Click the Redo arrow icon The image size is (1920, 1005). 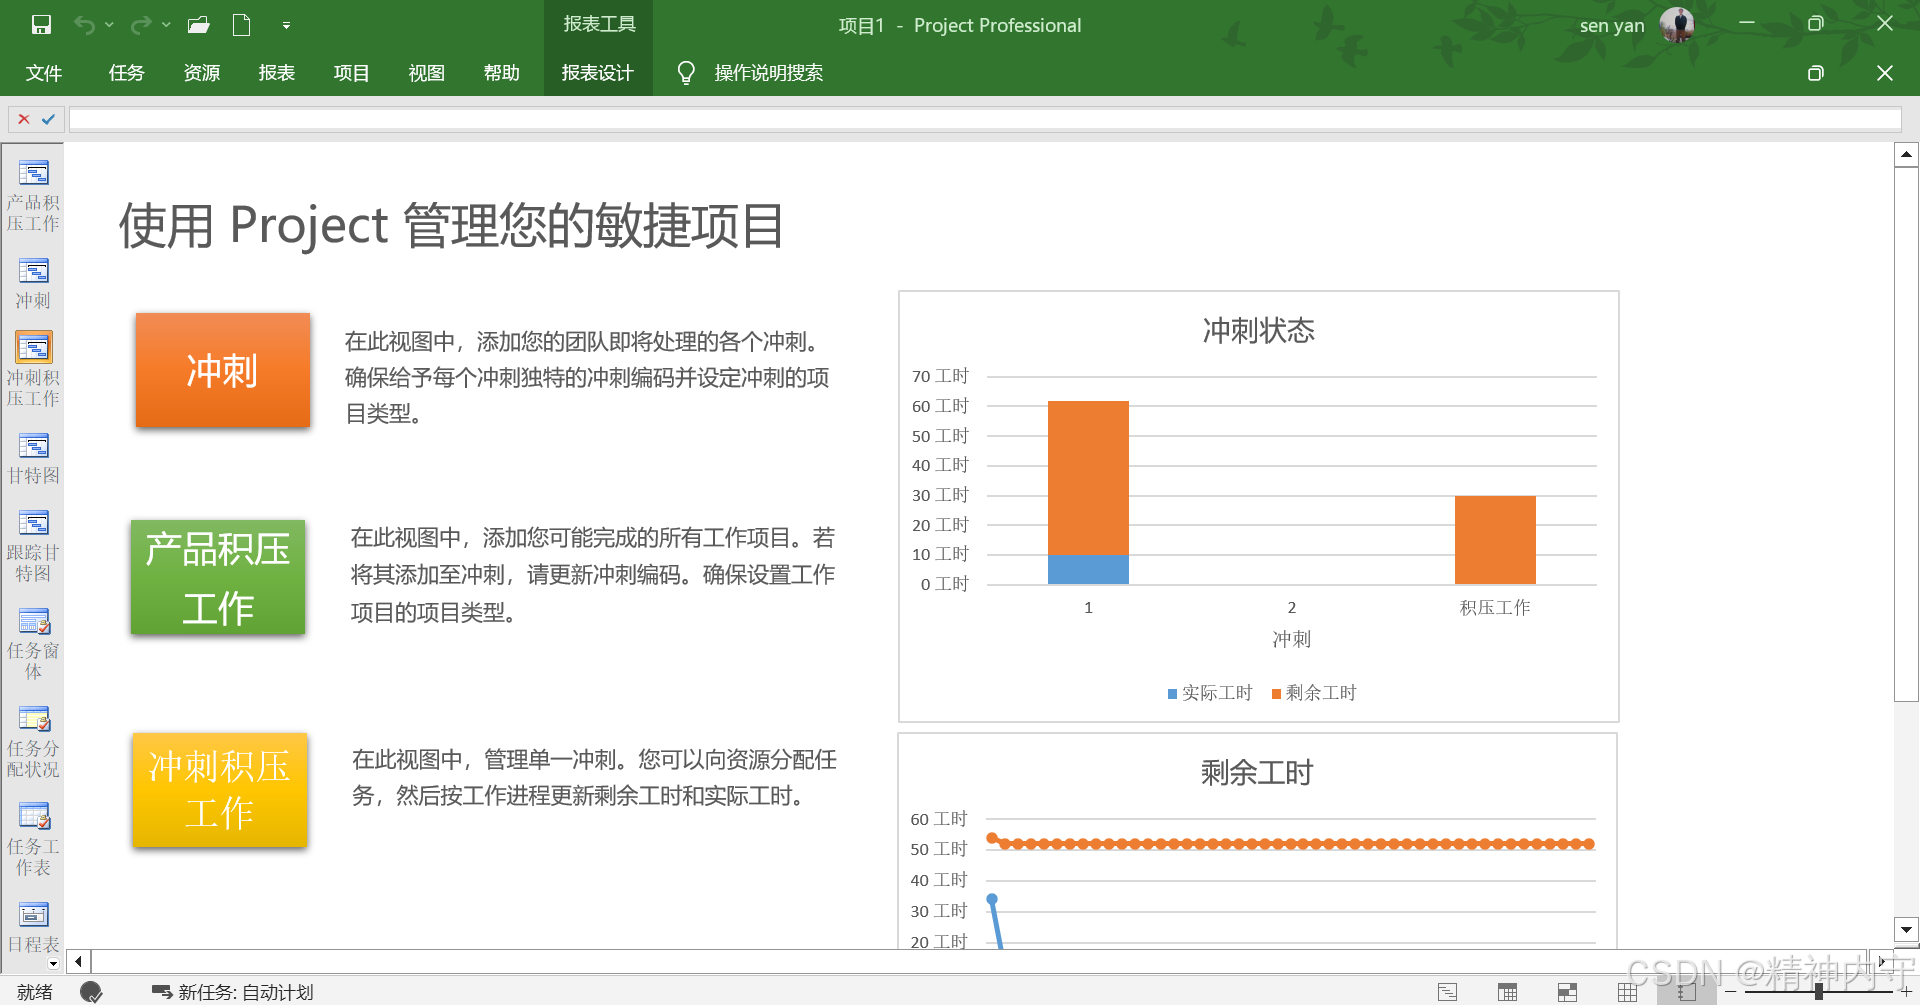[142, 25]
